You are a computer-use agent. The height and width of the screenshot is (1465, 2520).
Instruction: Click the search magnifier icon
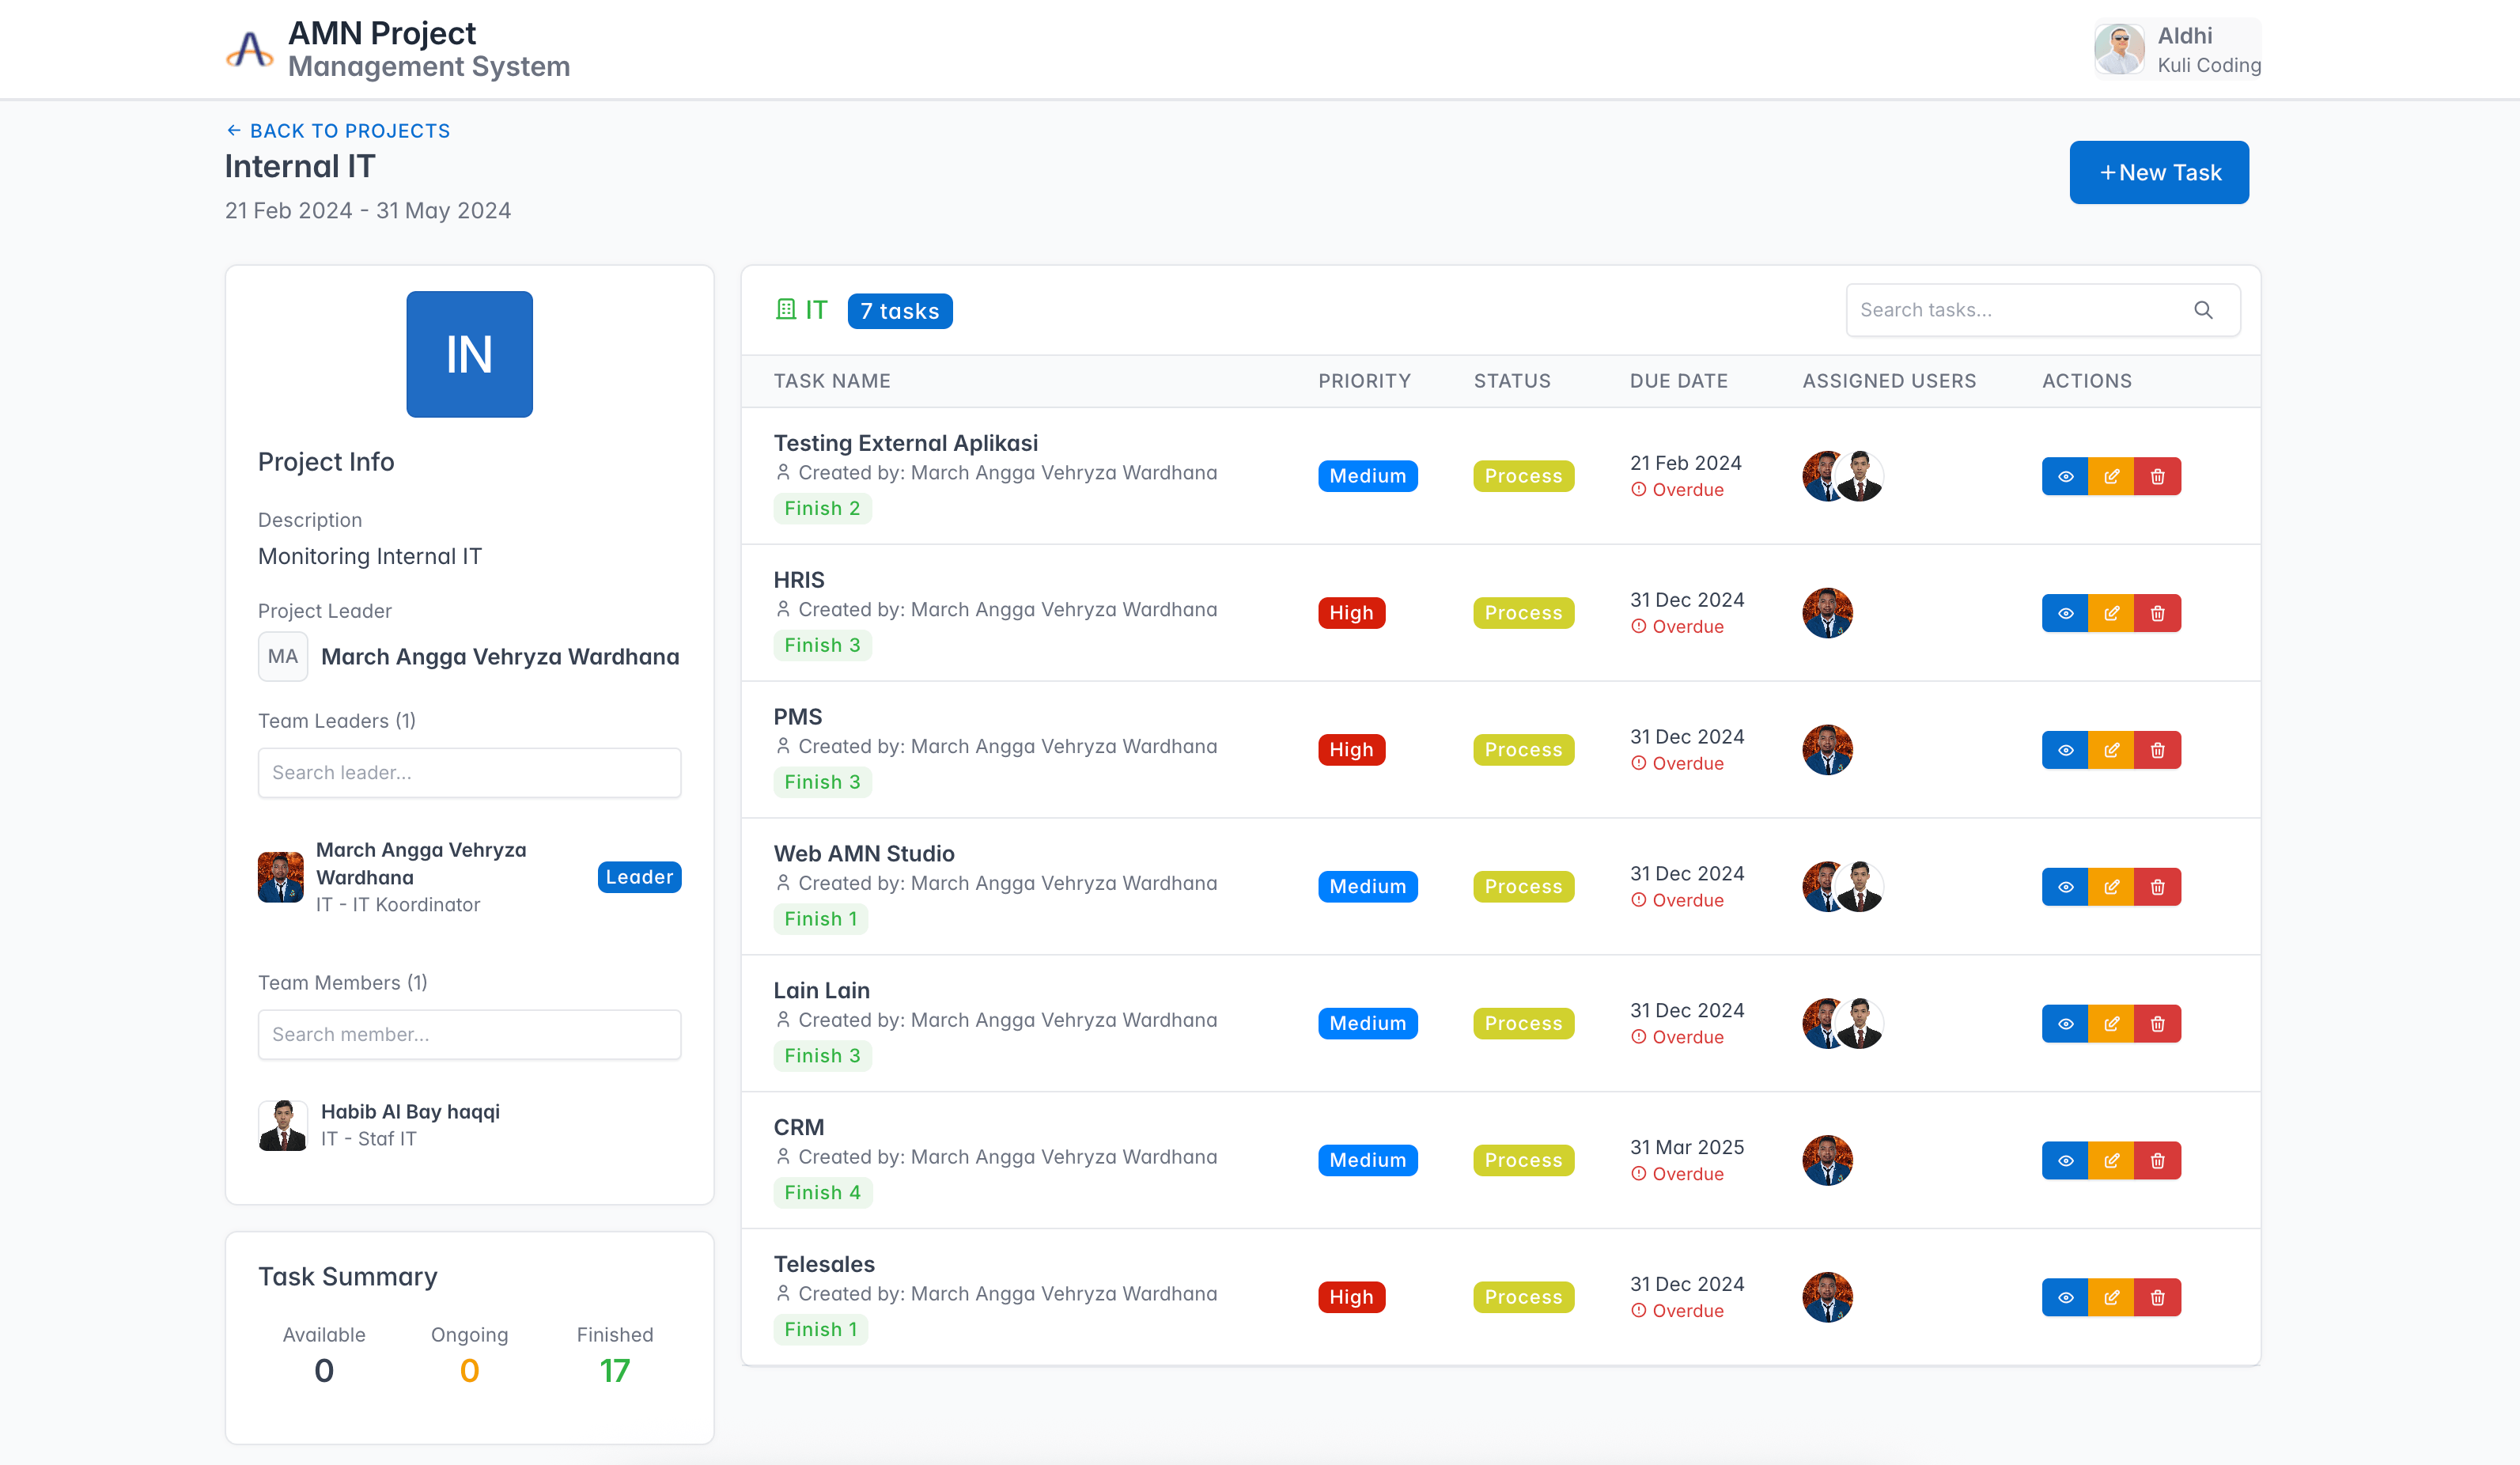tap(2202, 310)
